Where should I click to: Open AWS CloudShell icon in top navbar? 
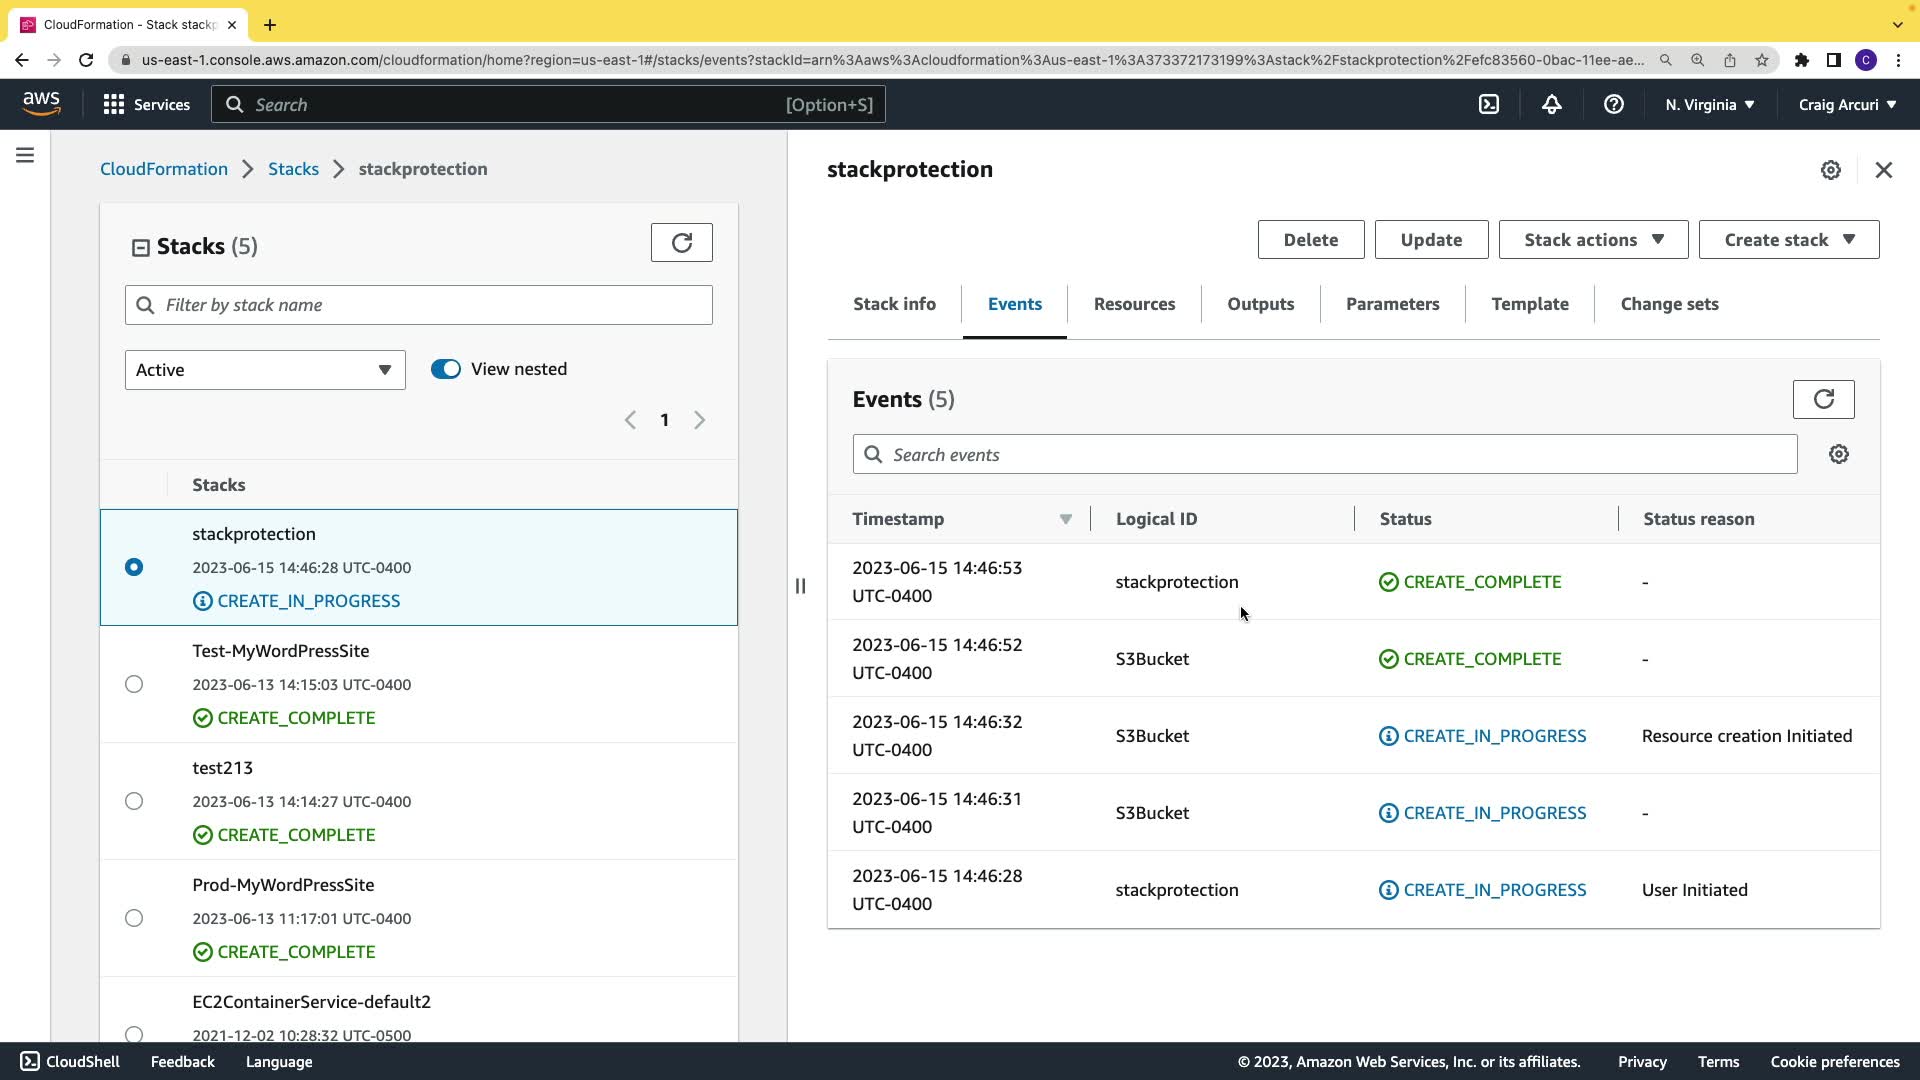pos(1489,104)
